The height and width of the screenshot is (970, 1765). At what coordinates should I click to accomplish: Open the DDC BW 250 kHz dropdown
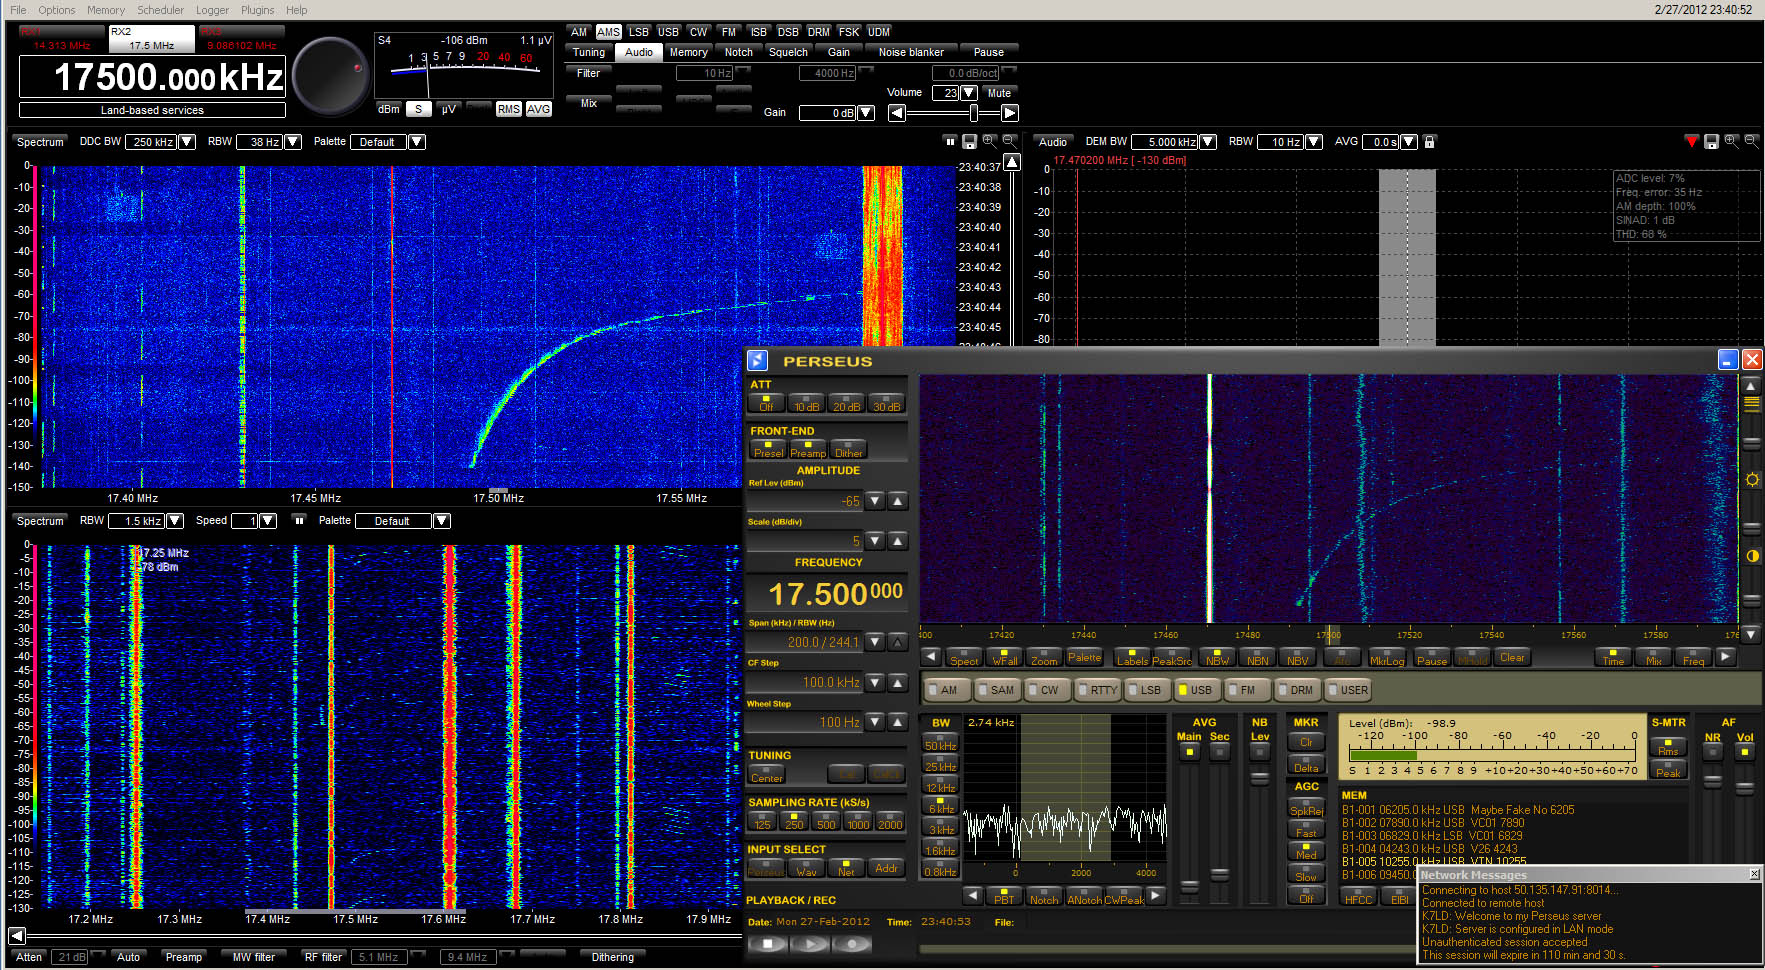point(186,142)
